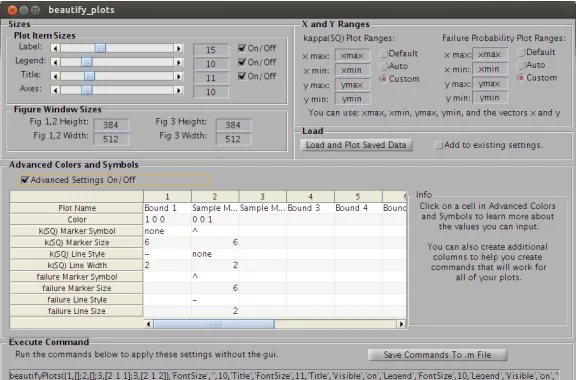Click the Label slider right arrow
This screenshot has width=580, height=380.
coord(179,48)
